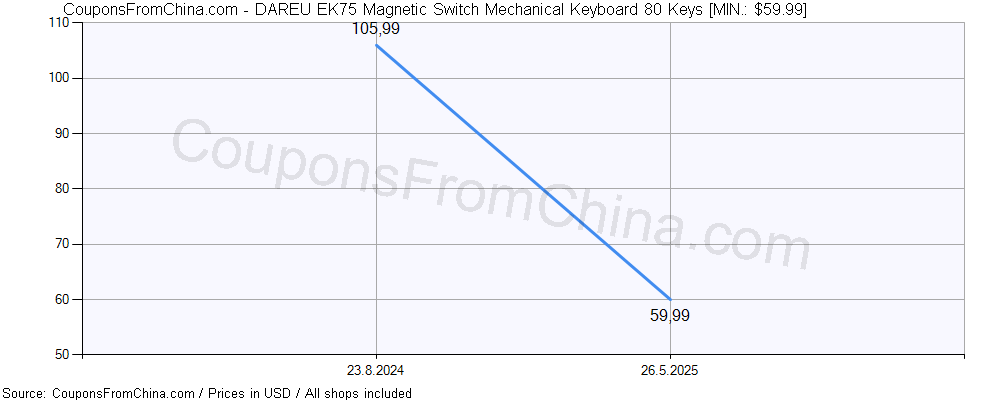Viewport: 1000px width, 400px height.
Task: Click the start point of blue line
Action: tap(376, 45)
